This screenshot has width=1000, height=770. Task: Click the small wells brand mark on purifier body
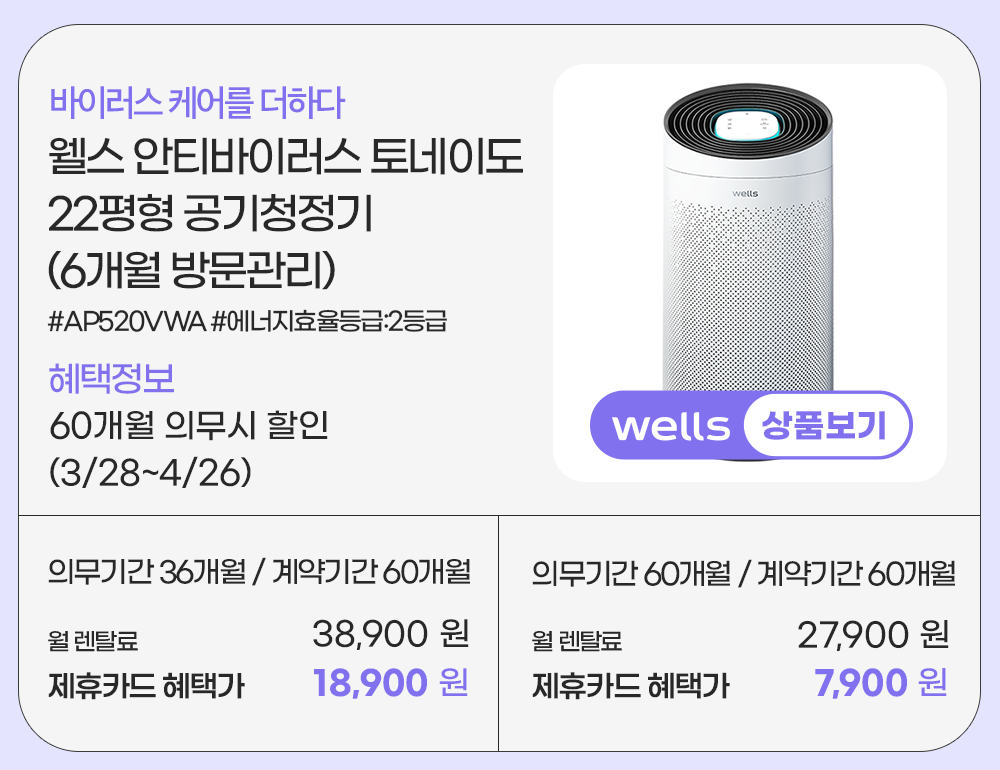745,192
